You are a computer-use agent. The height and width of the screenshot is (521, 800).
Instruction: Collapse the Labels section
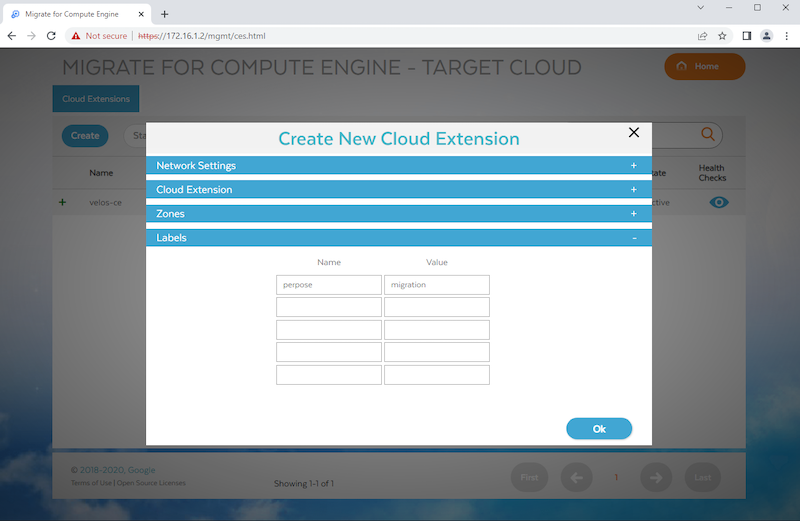tap(633, 238)
